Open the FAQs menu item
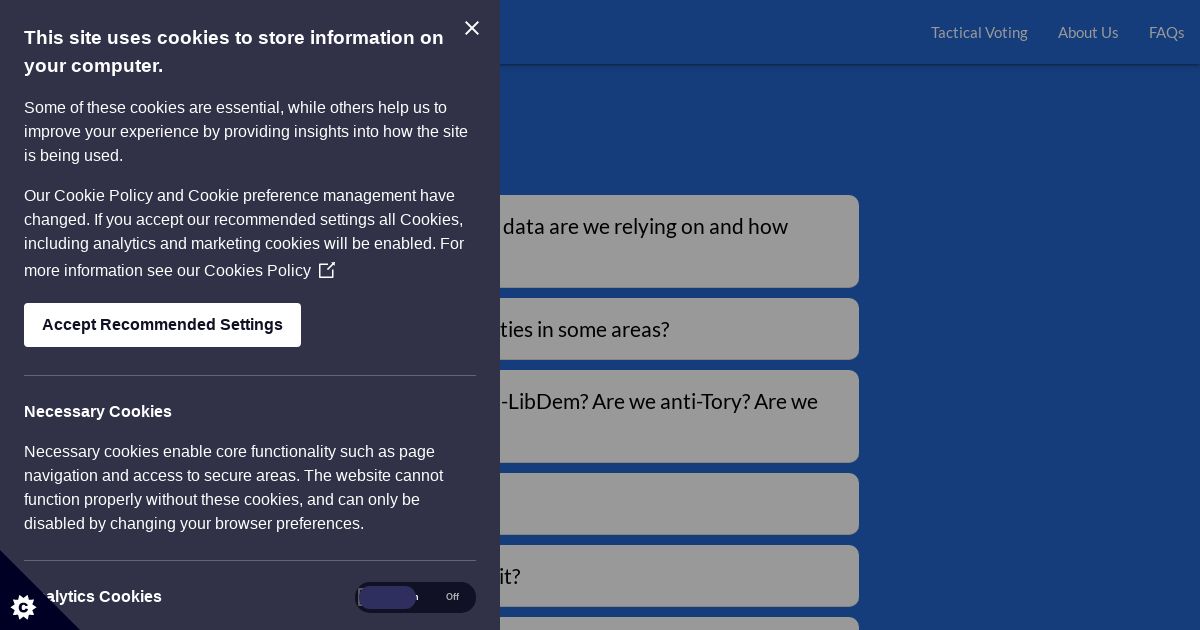The image size is (1200, 630). pos(1166,32)
